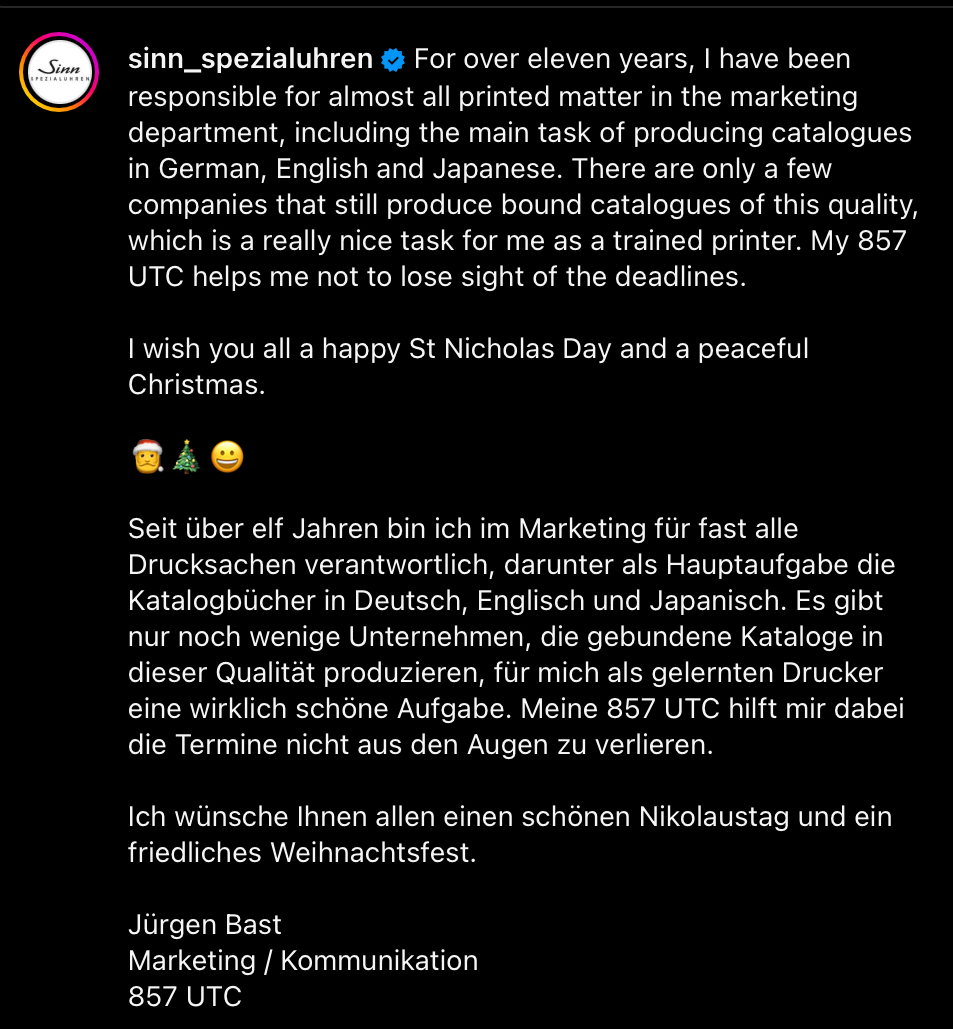Viewport: 953px width, 1029px height.
Task: Click the final 857 UTC line
Action: pos(185,997)
